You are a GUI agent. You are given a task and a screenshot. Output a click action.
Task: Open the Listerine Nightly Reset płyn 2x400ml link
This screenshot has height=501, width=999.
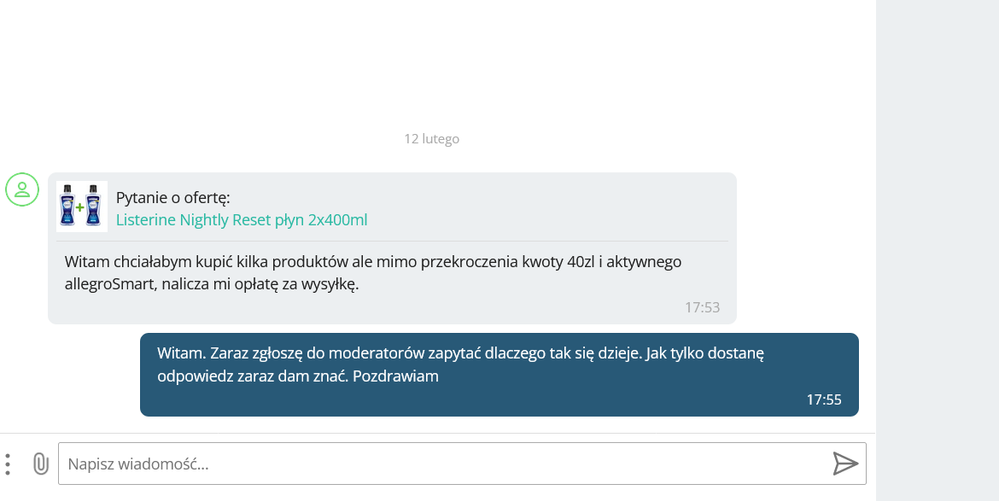tap(241, 220)
